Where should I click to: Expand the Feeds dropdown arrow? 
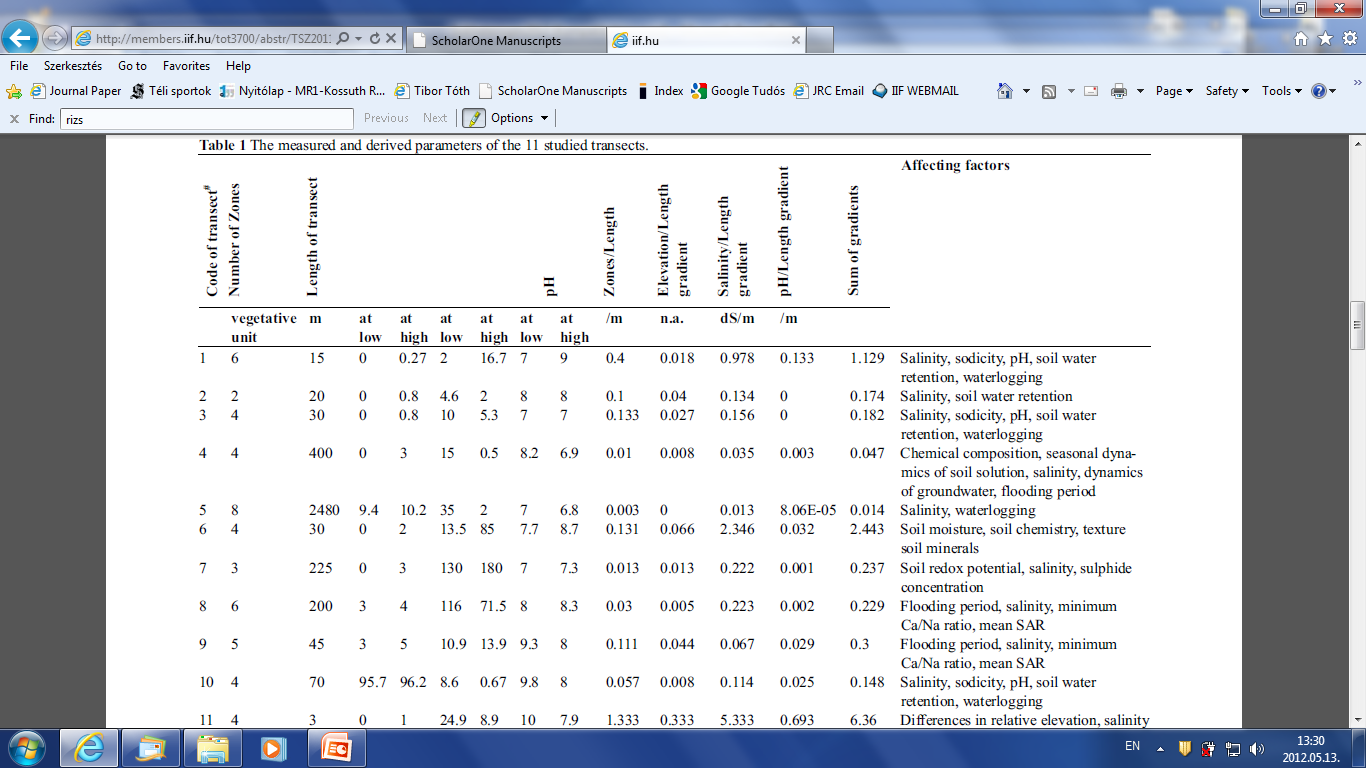1070,91
